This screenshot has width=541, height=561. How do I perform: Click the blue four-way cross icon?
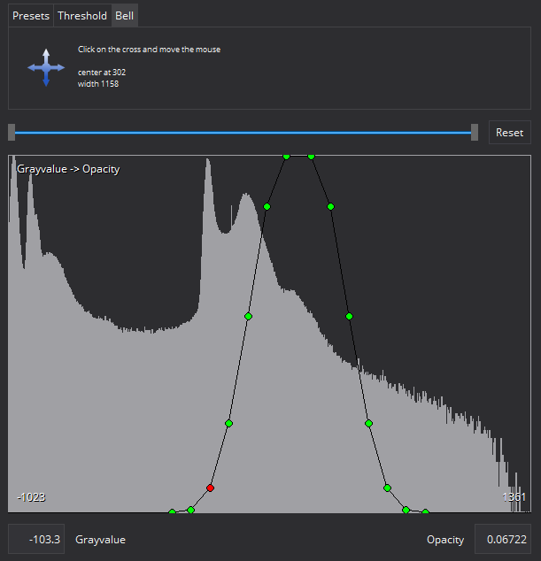[x=46, y=68]
